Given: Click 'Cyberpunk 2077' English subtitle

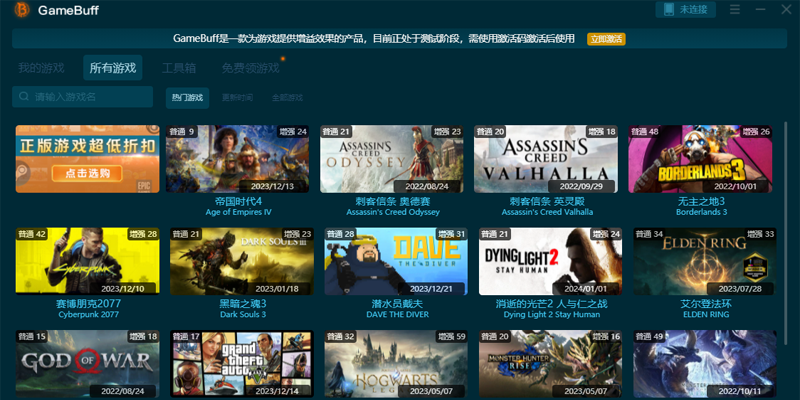Looking at the screenshot, I should click(x=88, y=314).
